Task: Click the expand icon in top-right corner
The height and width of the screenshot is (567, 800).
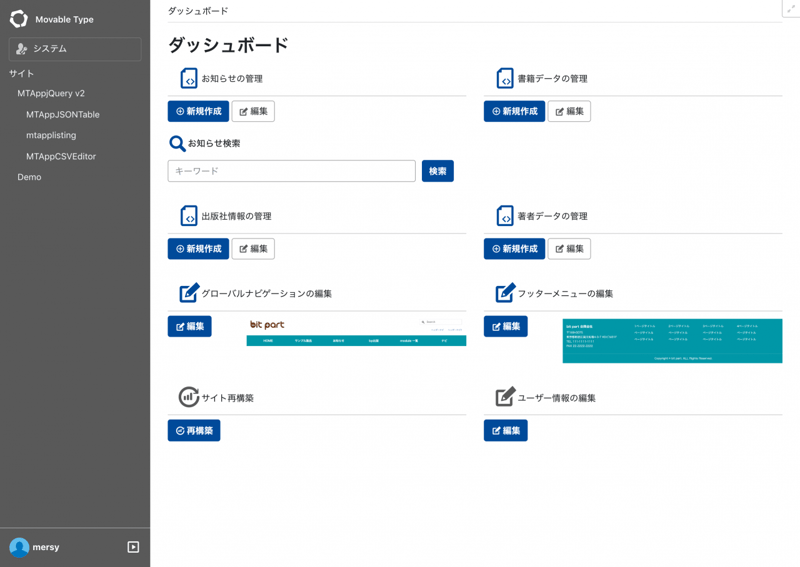Action: click(x=790, y=9)
